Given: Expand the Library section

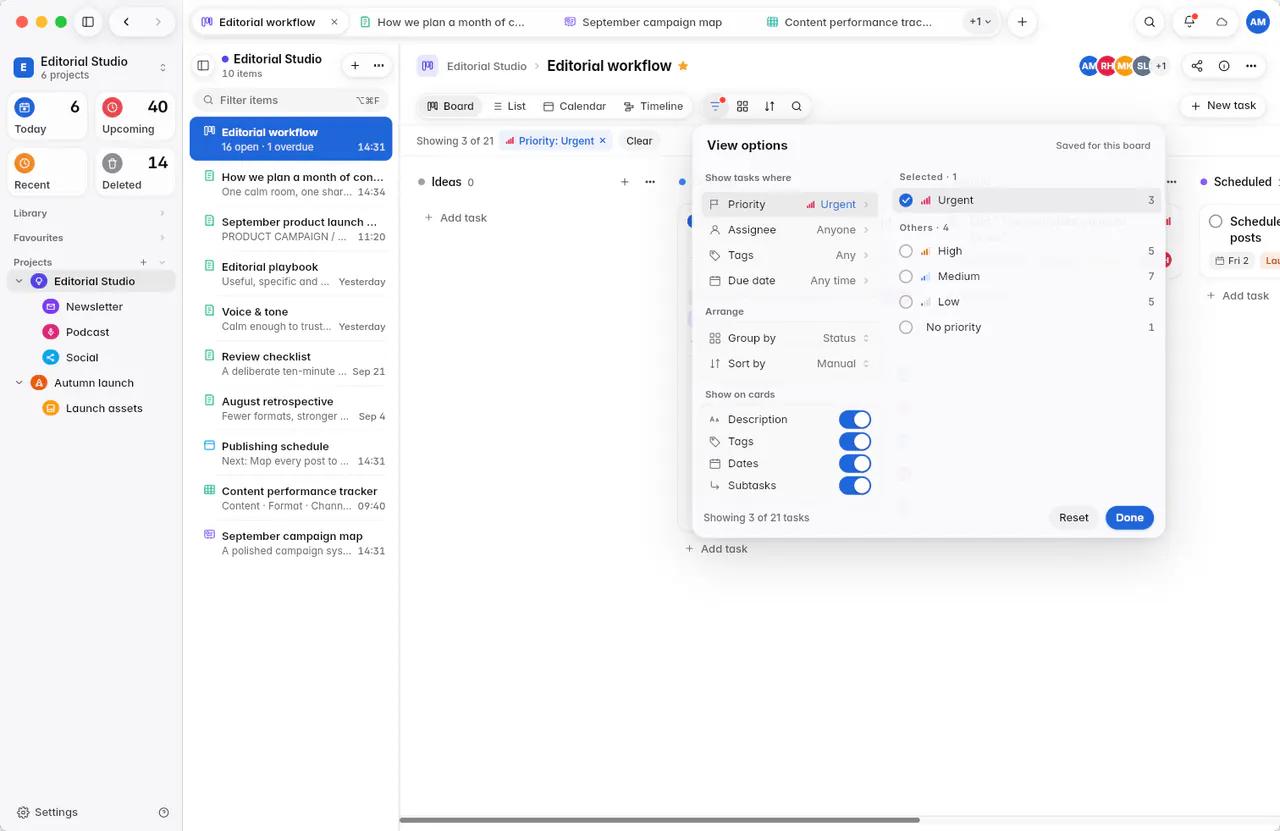Looking at the screenshot, I should [x=90, y=213].
